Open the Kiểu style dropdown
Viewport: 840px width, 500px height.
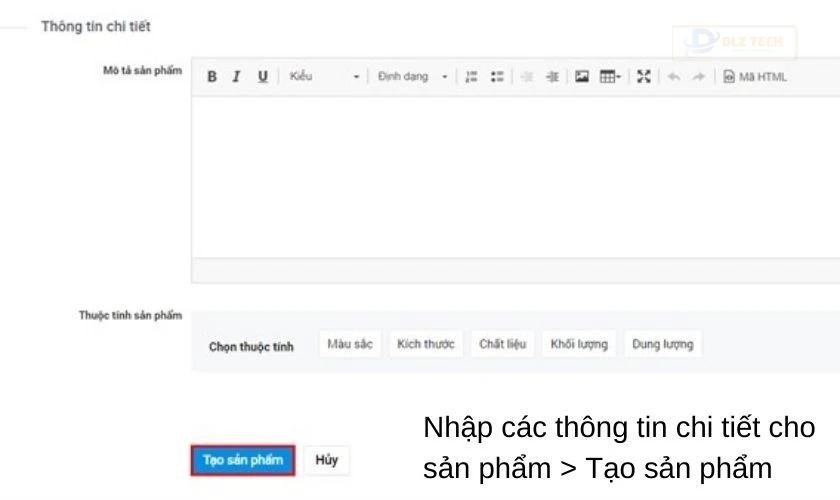(324, 77)
